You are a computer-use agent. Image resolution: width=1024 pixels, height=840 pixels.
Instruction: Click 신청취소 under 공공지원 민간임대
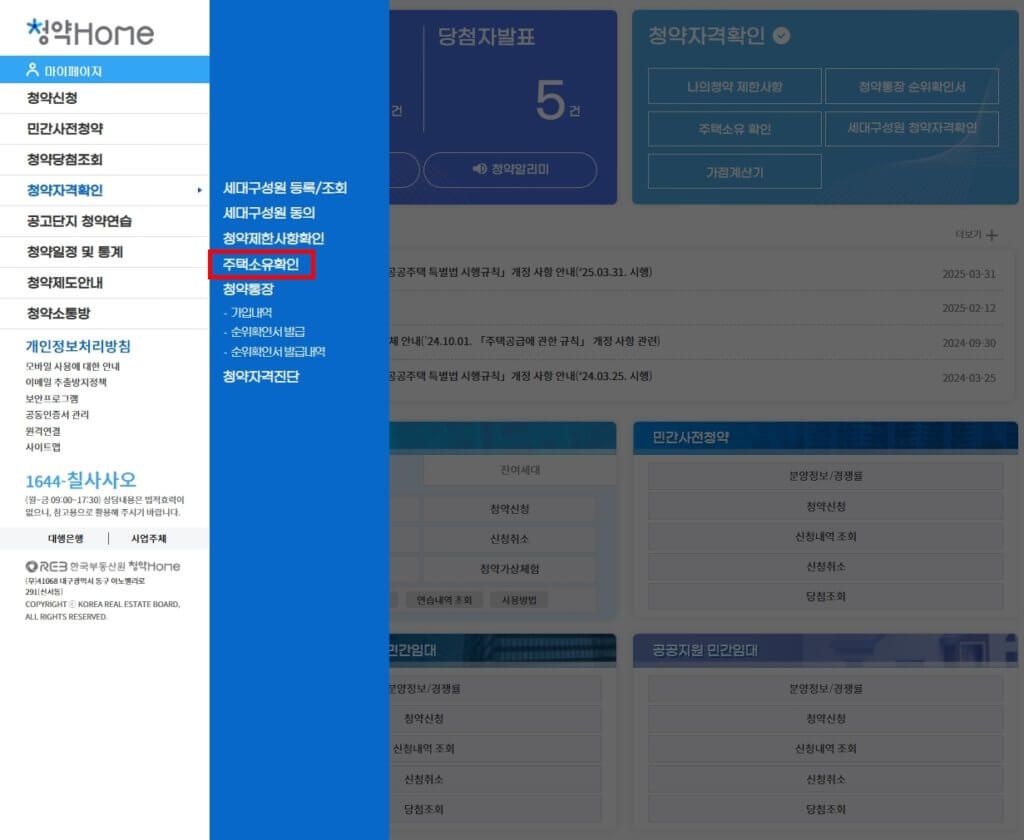[826, 779]
